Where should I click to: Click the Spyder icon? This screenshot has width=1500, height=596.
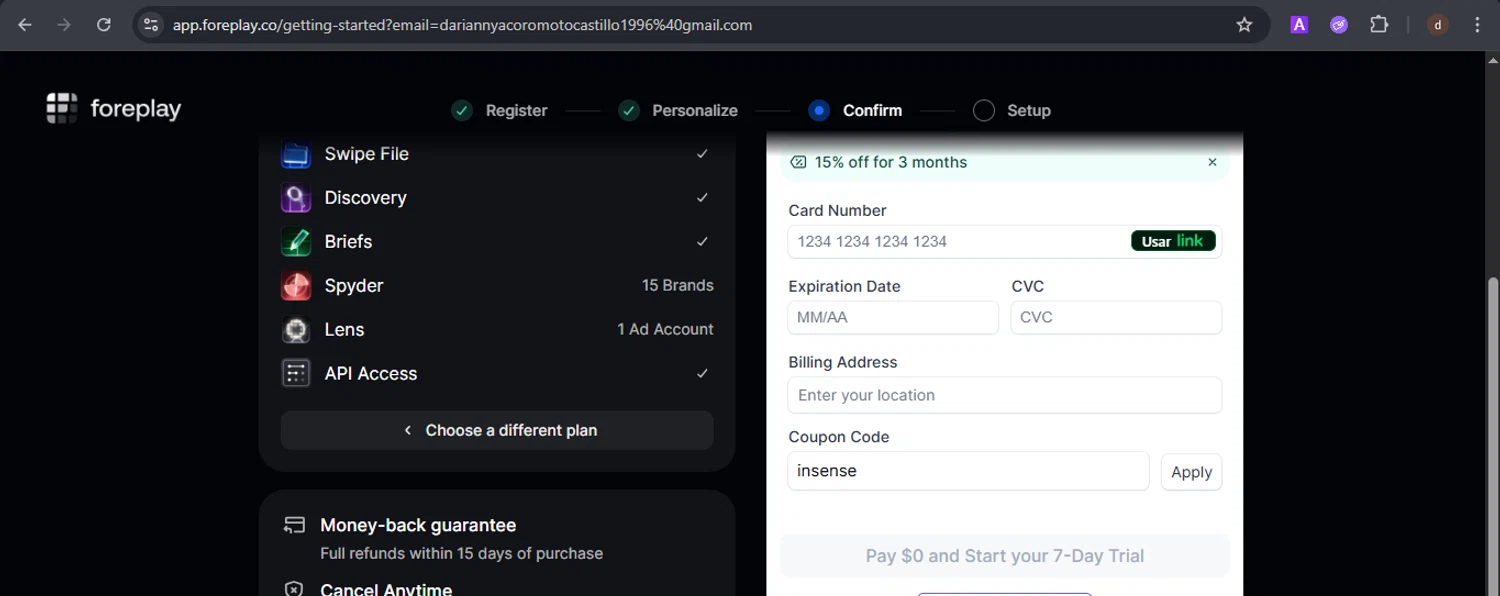tap(296, 286)
